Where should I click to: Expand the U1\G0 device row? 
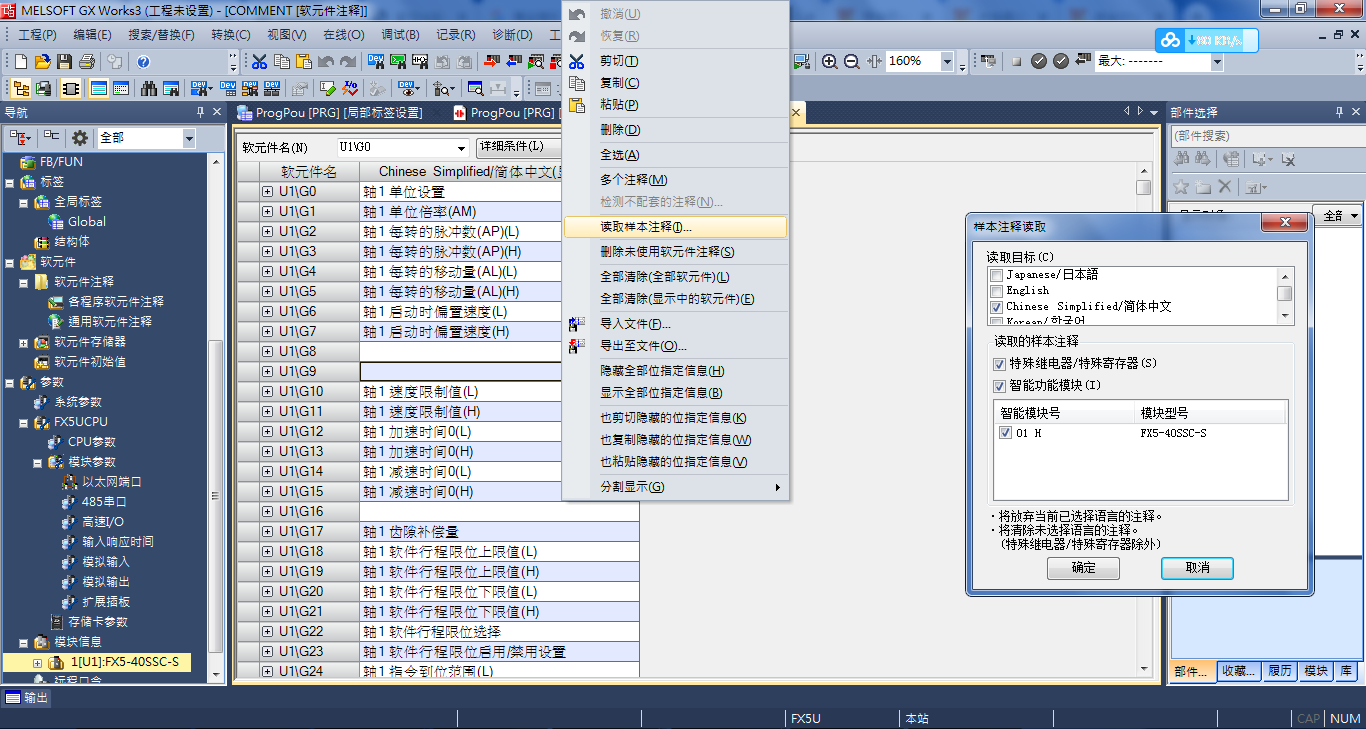[268, 192]
